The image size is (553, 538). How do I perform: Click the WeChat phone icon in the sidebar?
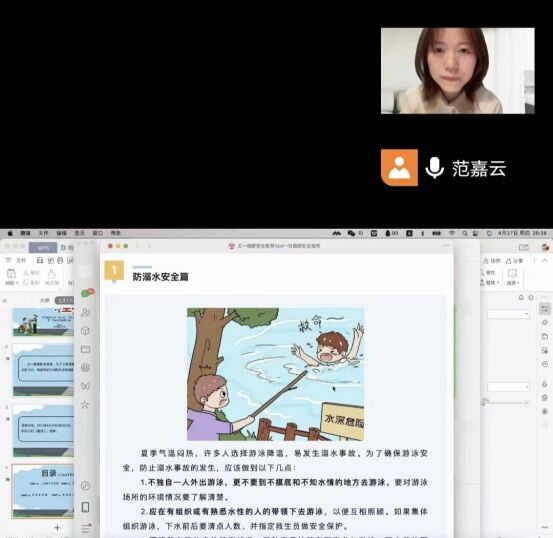[x=85, y=507]
